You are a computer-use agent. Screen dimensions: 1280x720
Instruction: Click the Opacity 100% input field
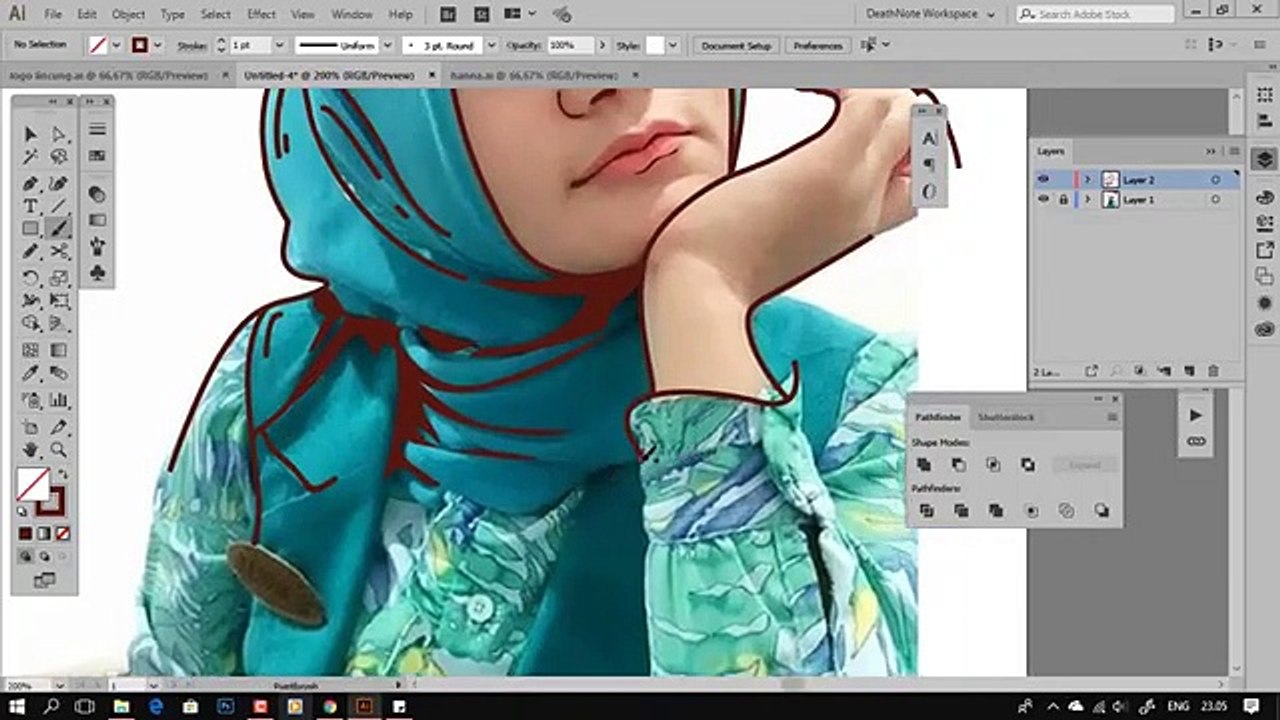click(x=570, y=45)
